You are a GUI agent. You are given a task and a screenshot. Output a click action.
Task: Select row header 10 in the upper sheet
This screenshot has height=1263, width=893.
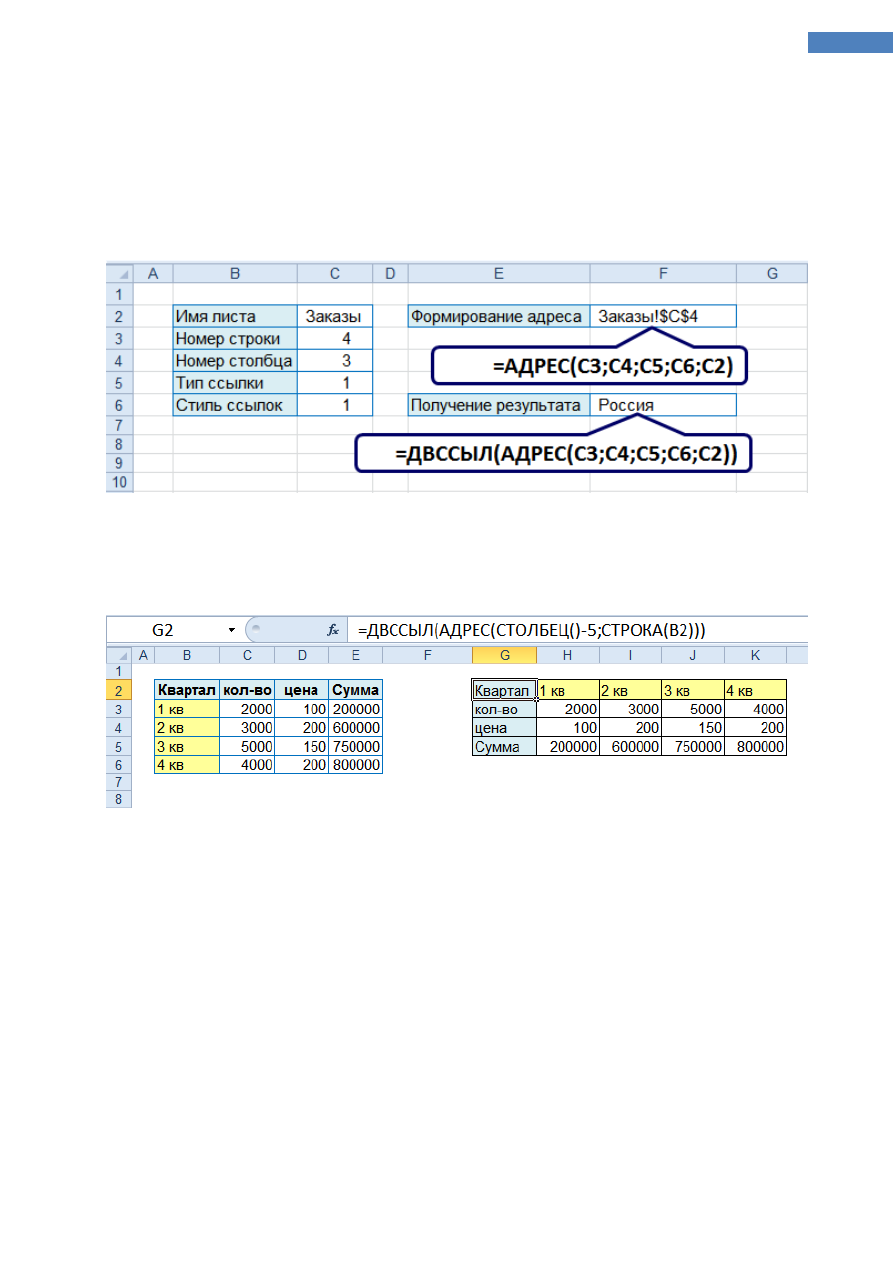120,482
